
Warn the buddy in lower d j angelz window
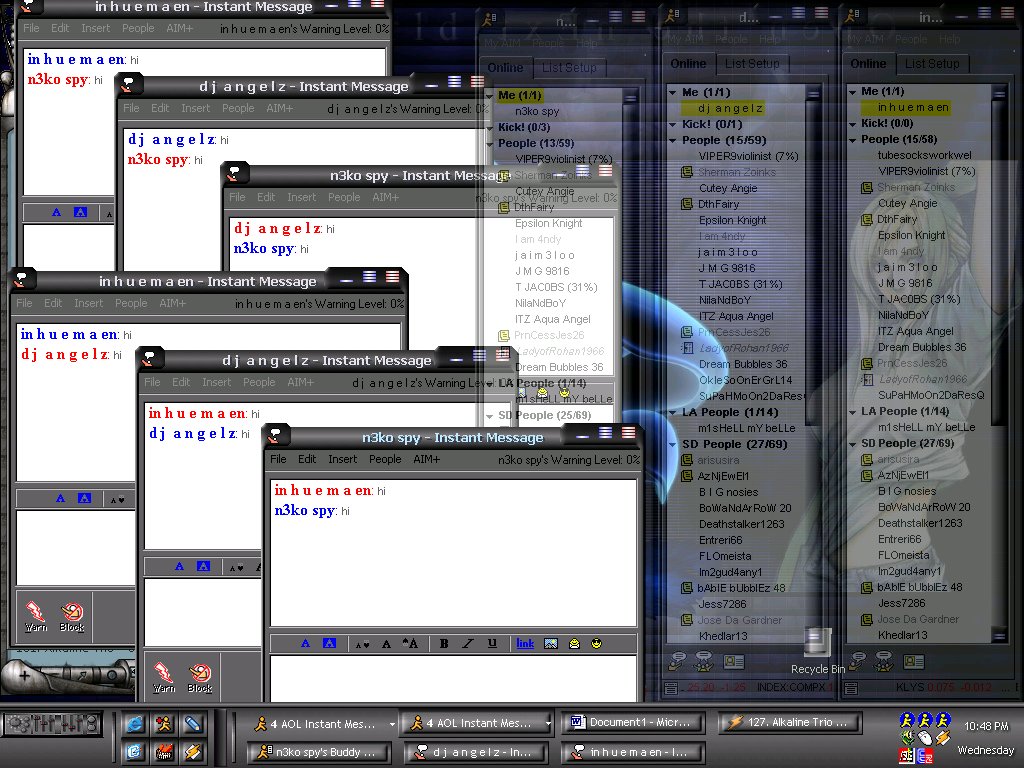[x=164, y=678]
